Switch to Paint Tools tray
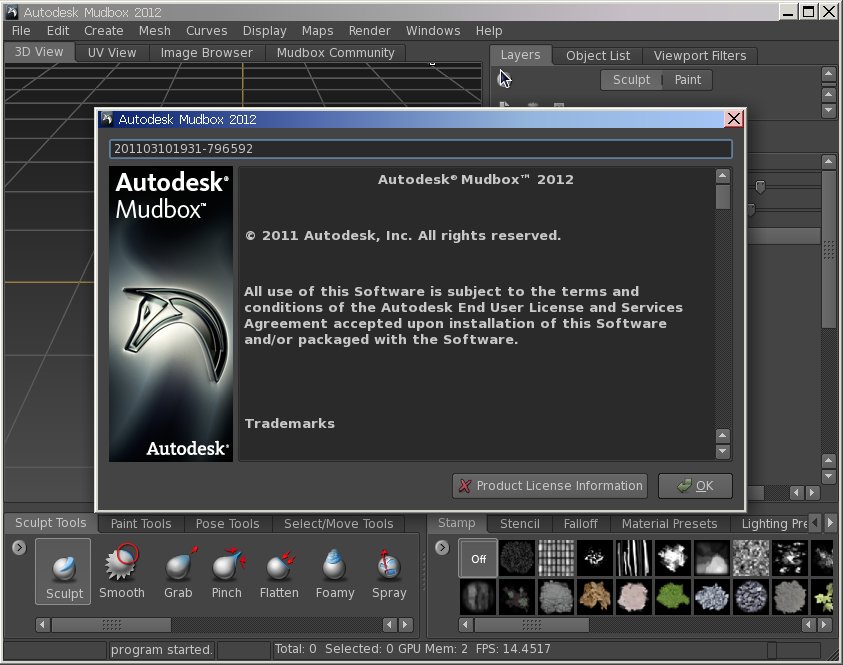Screen dimensions: 843x665 [x=141, y=524]
